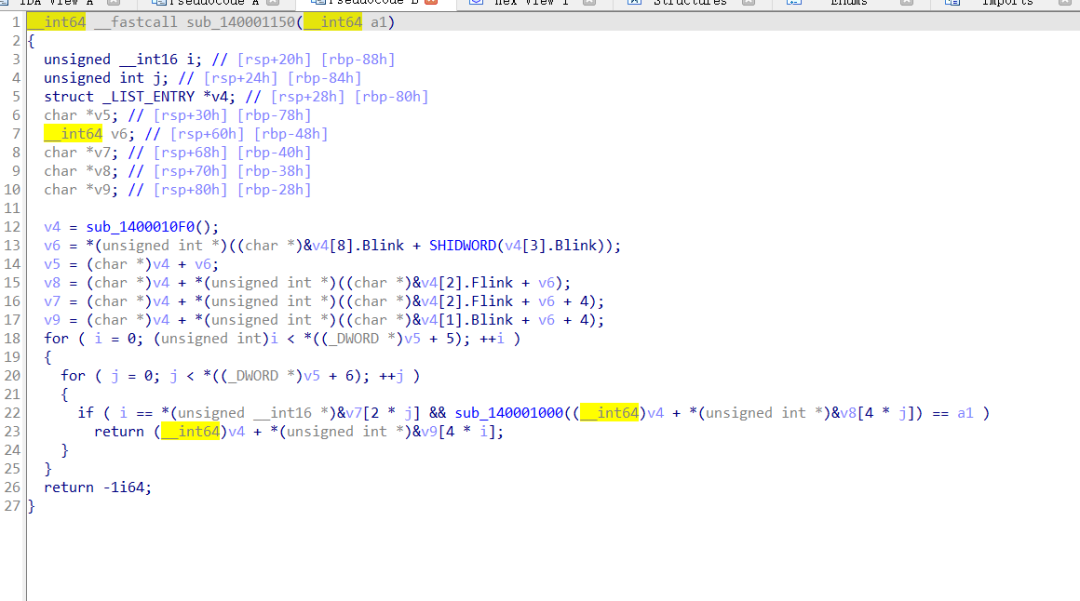This screenshot has width=1080, height=601.
Task: Click highlighted __int64 in the v6 declaration
Action: [73, 134]
